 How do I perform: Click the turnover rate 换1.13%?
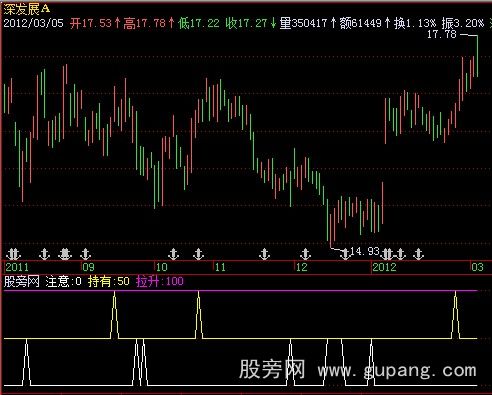click(415, 23)
